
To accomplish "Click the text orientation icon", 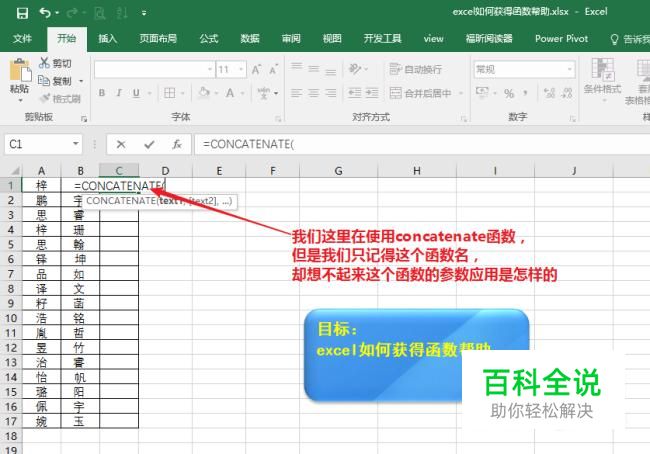I will (355, 68).
